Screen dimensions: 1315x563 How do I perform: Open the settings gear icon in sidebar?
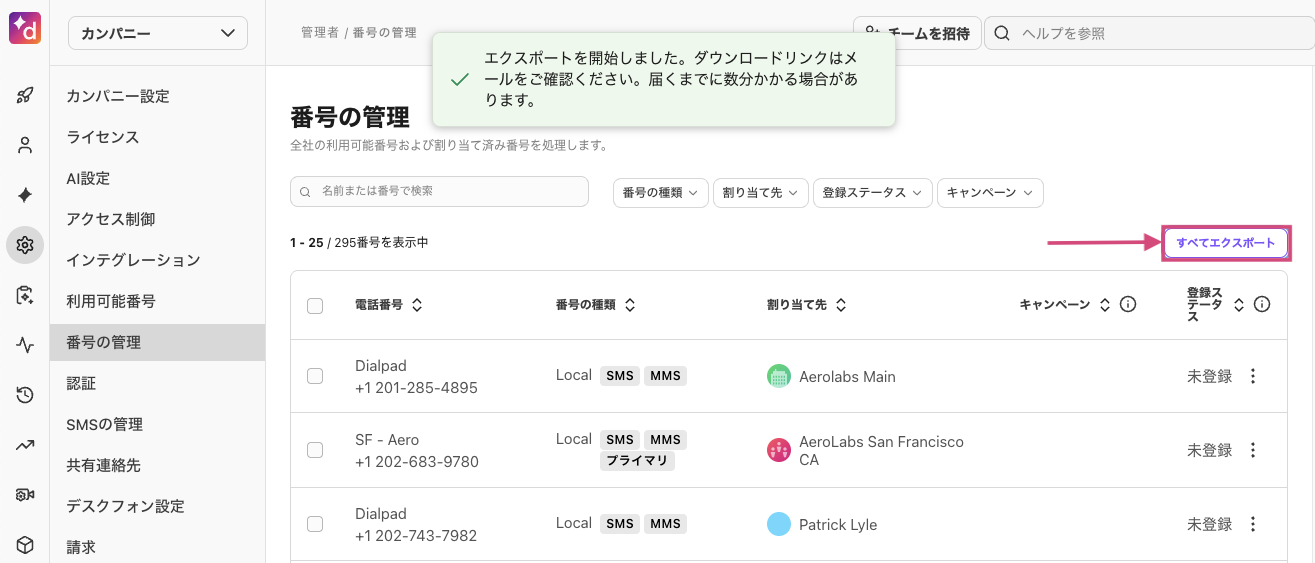pos(25,245)
